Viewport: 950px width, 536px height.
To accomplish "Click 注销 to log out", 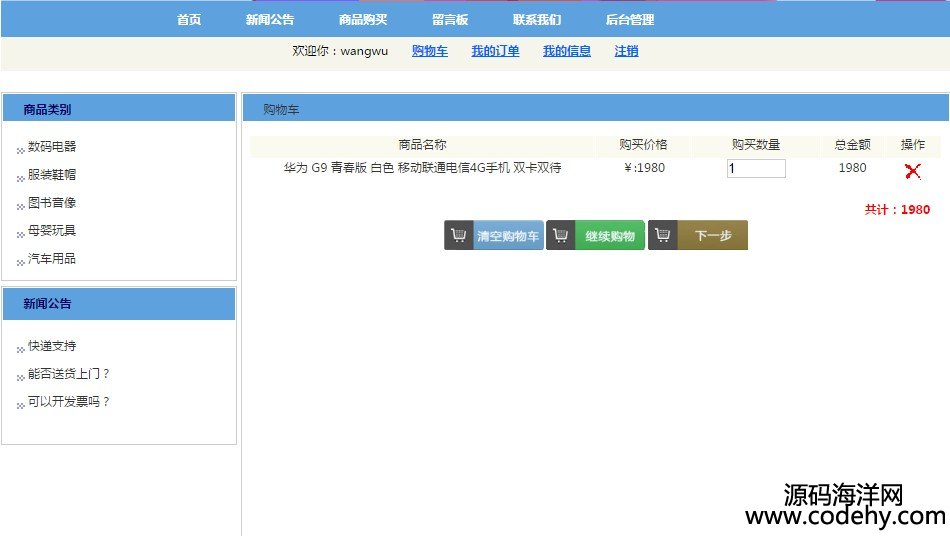I will pos(626,51).
